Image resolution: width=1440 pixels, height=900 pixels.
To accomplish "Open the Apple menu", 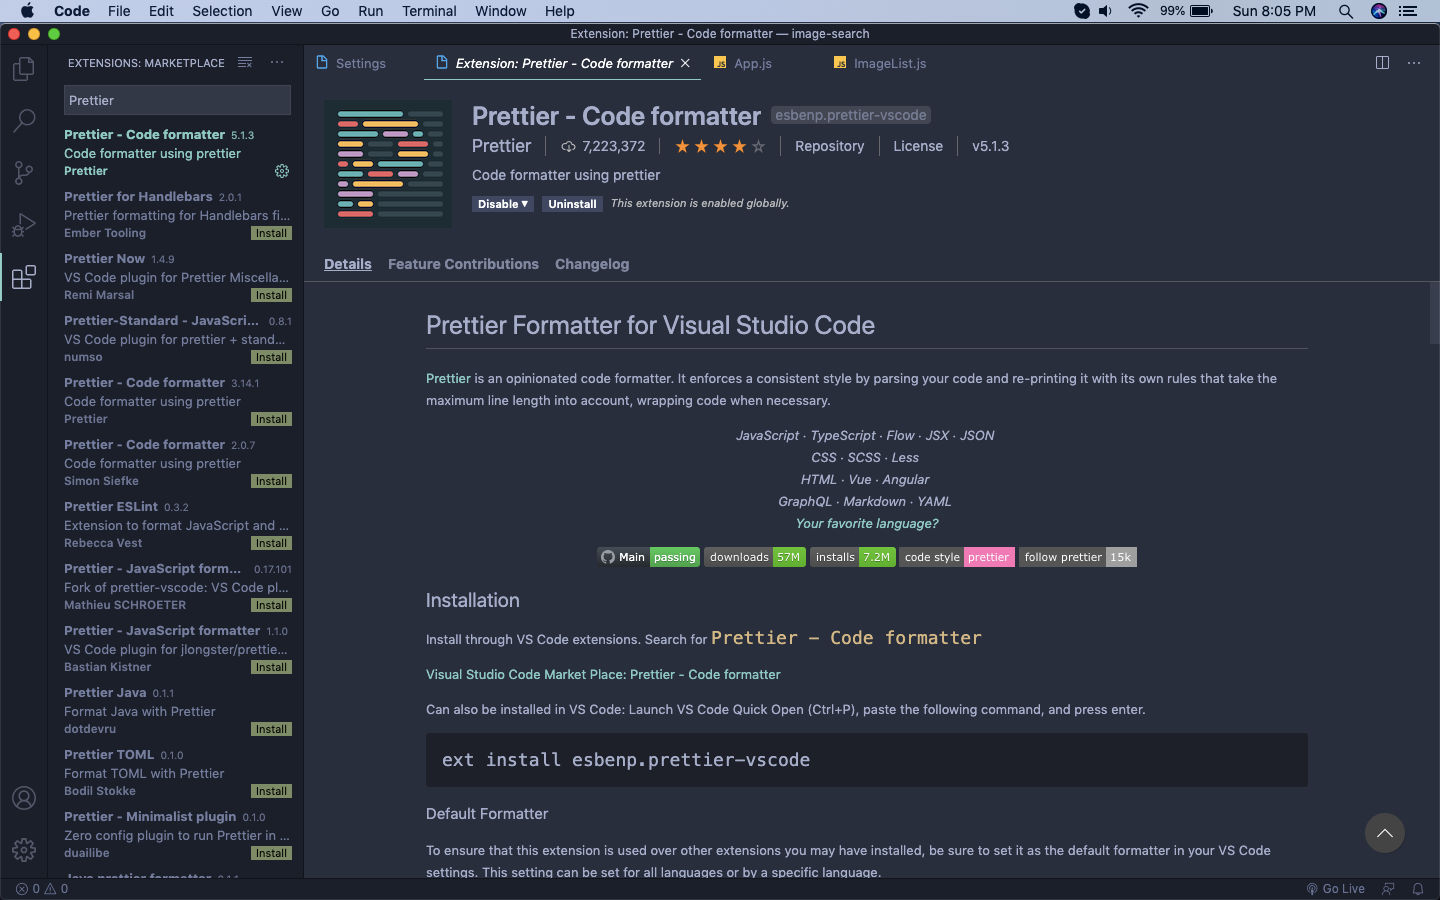I will tap(27, 11).
